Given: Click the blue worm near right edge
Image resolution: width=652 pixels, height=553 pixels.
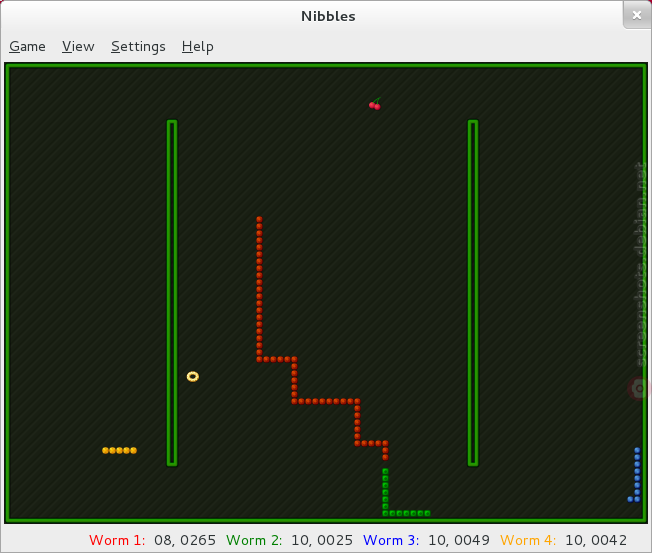Looking at the screenshot, I should pos(637,474).
